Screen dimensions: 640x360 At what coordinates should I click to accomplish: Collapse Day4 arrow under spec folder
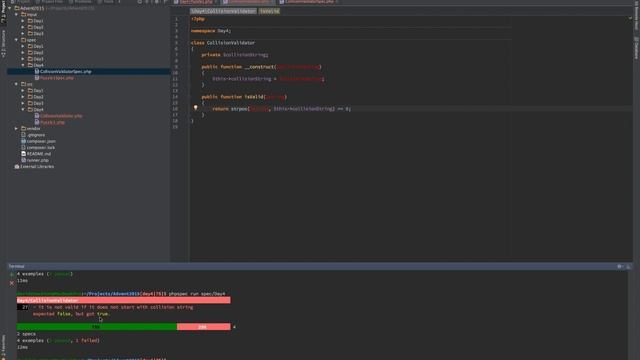[x=23, y=65]
